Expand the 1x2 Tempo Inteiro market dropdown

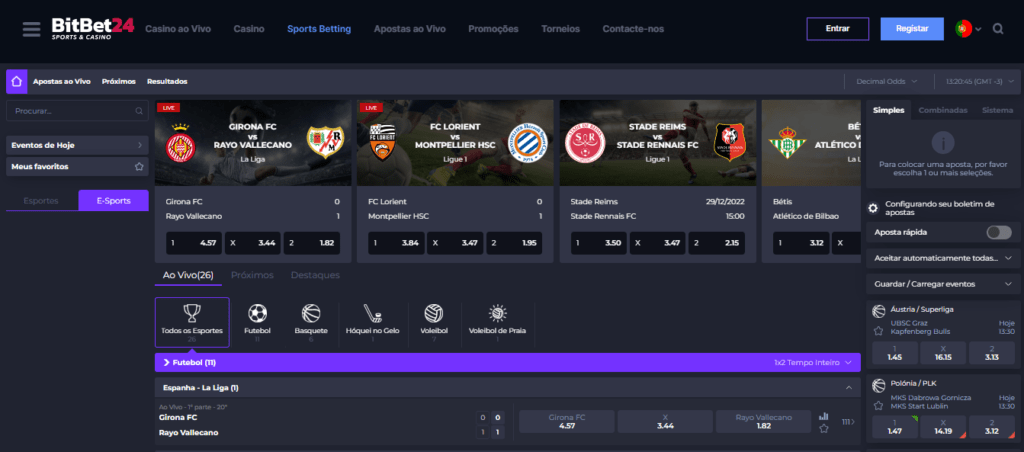816,362
